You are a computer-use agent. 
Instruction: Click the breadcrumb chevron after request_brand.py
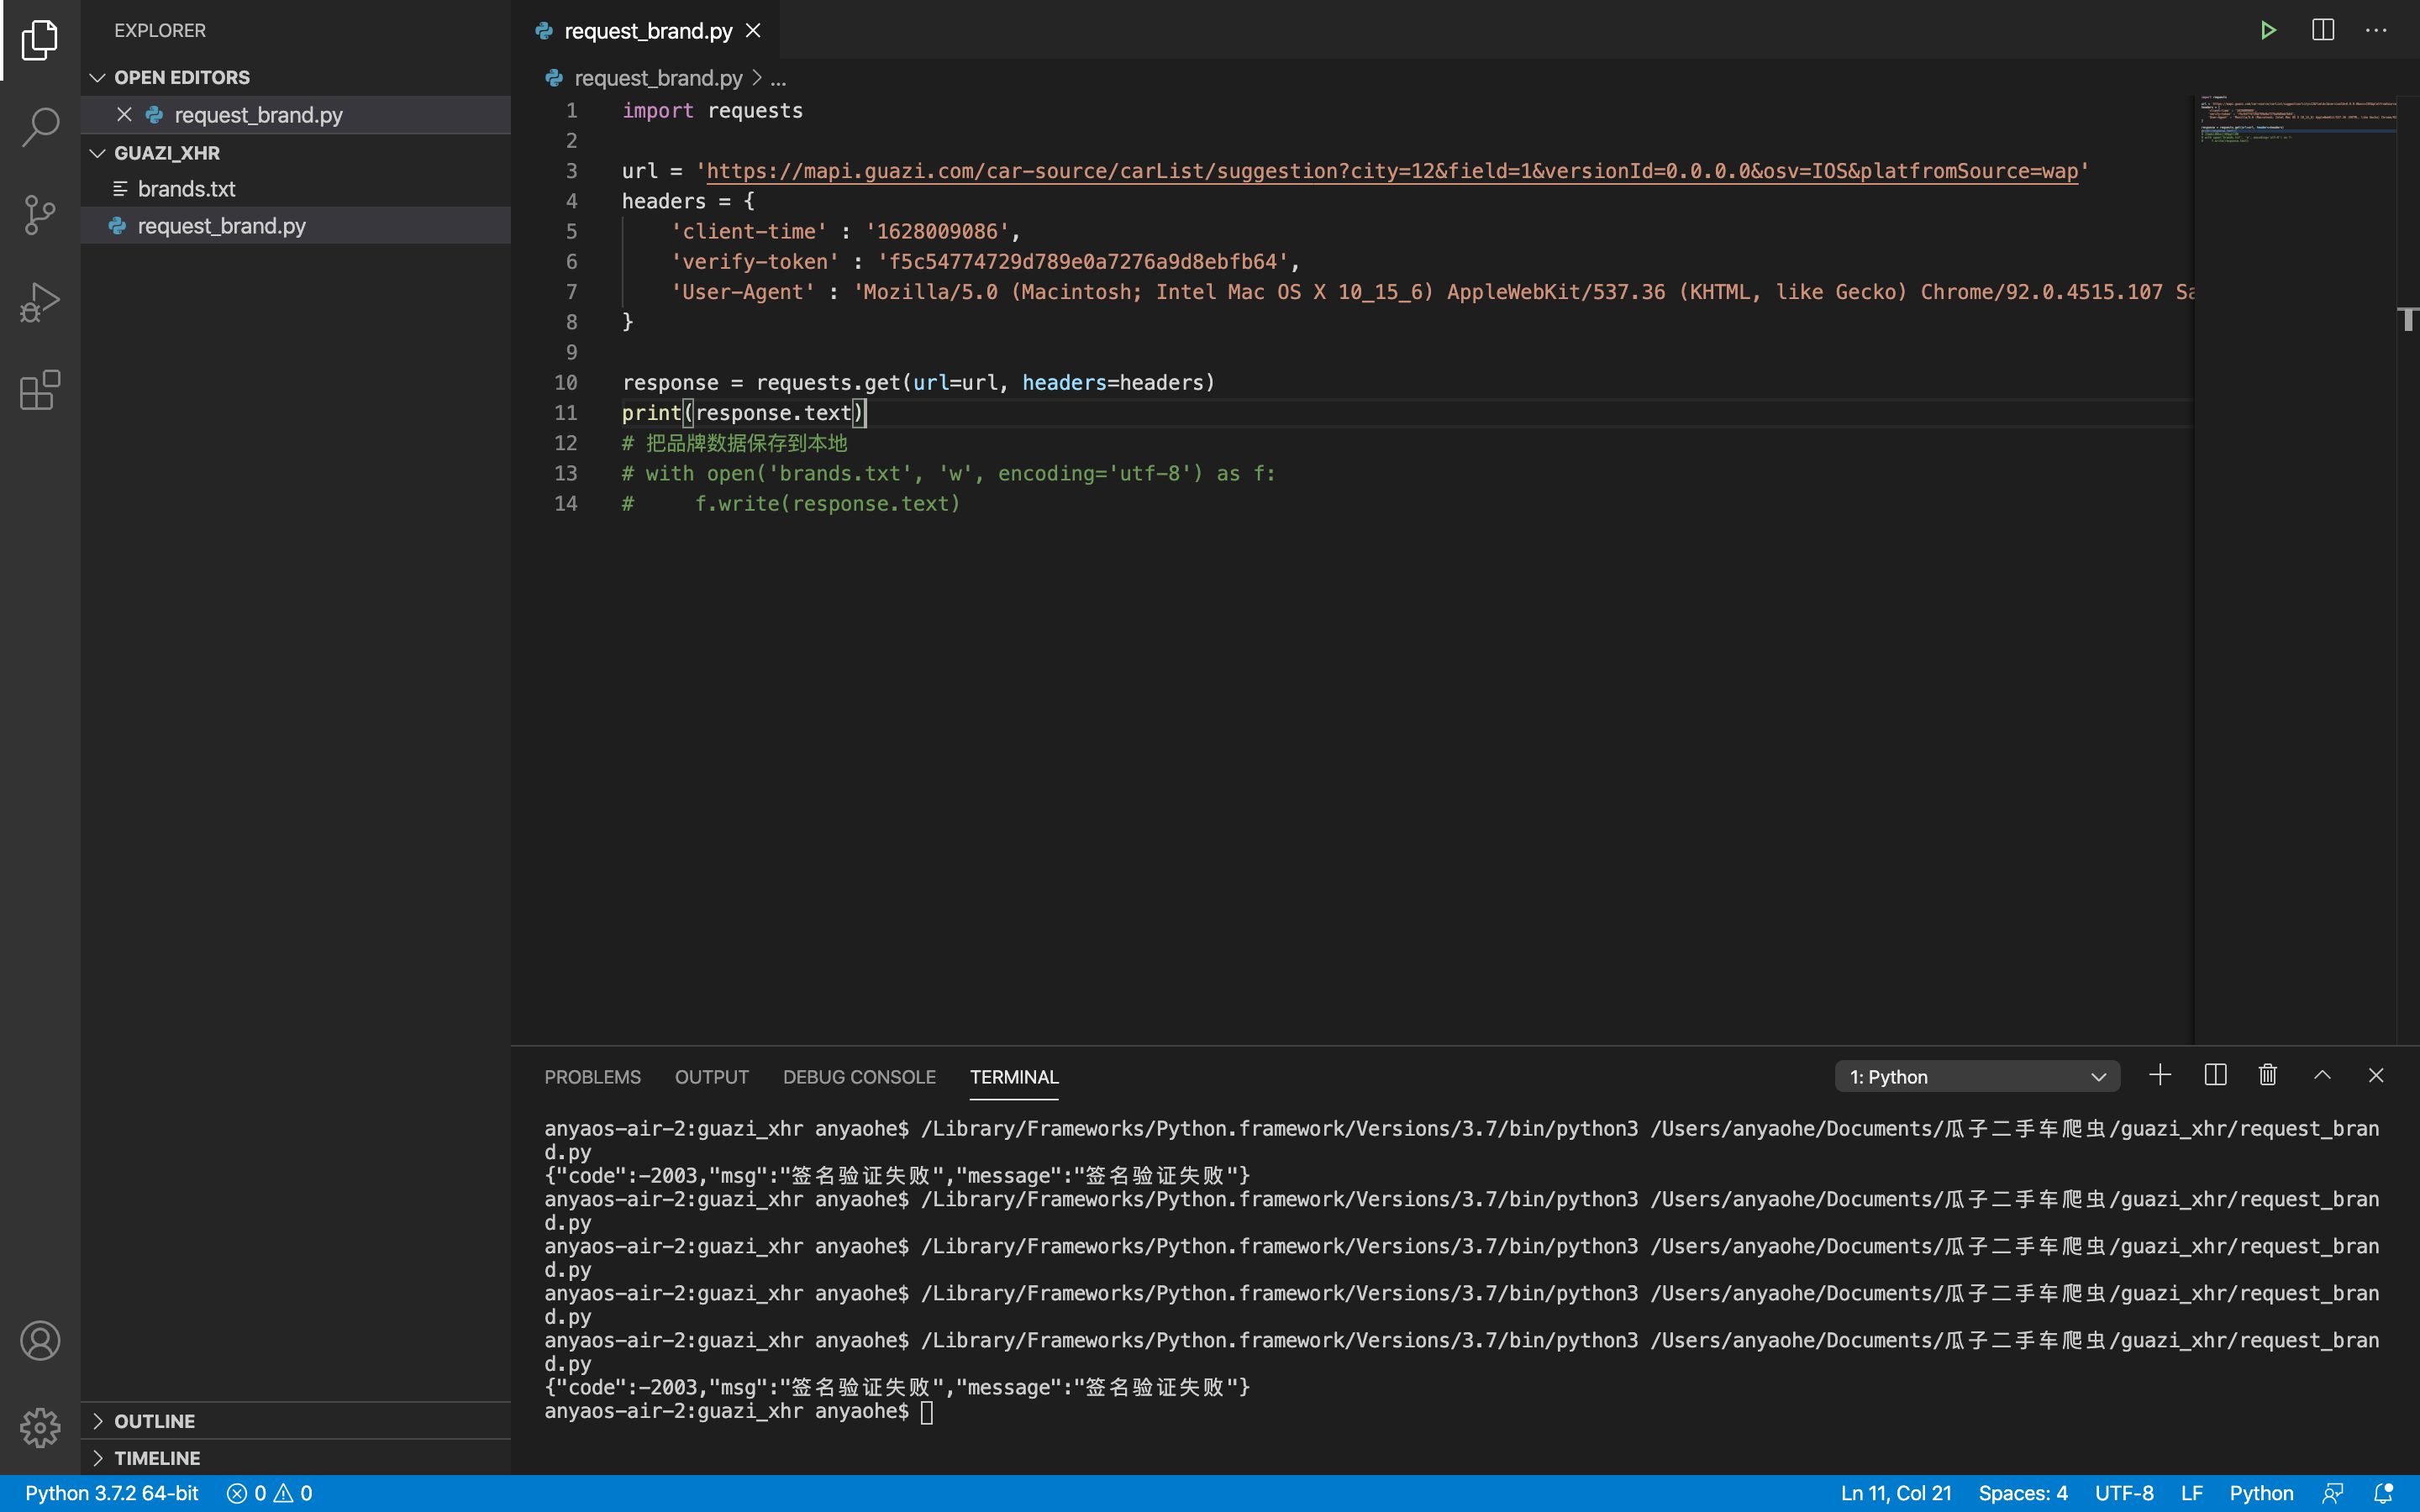click(x=757, y=77)
